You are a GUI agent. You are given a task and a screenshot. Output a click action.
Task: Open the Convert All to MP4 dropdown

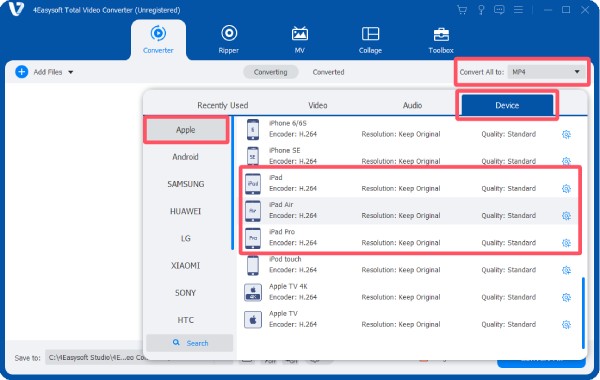pos(547,72)
